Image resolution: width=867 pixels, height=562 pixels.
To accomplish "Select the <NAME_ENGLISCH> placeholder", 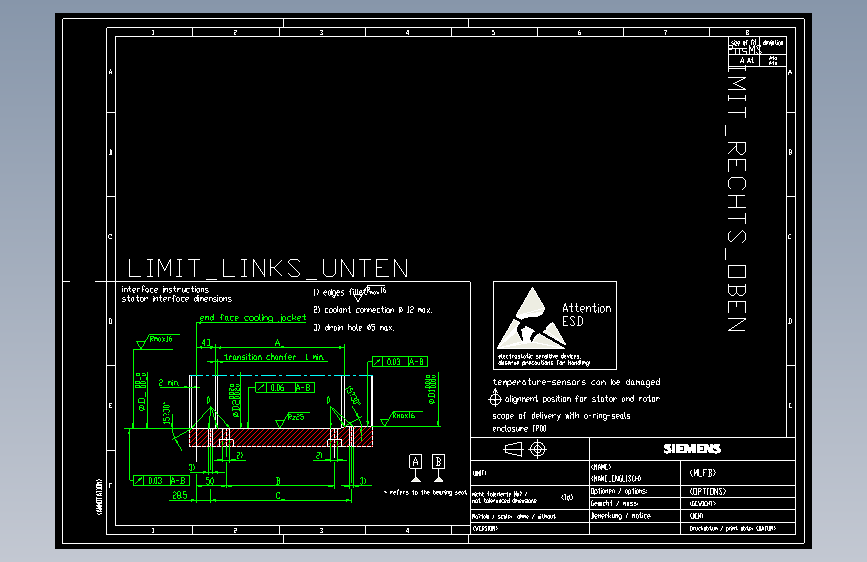I will click(616, 478).
